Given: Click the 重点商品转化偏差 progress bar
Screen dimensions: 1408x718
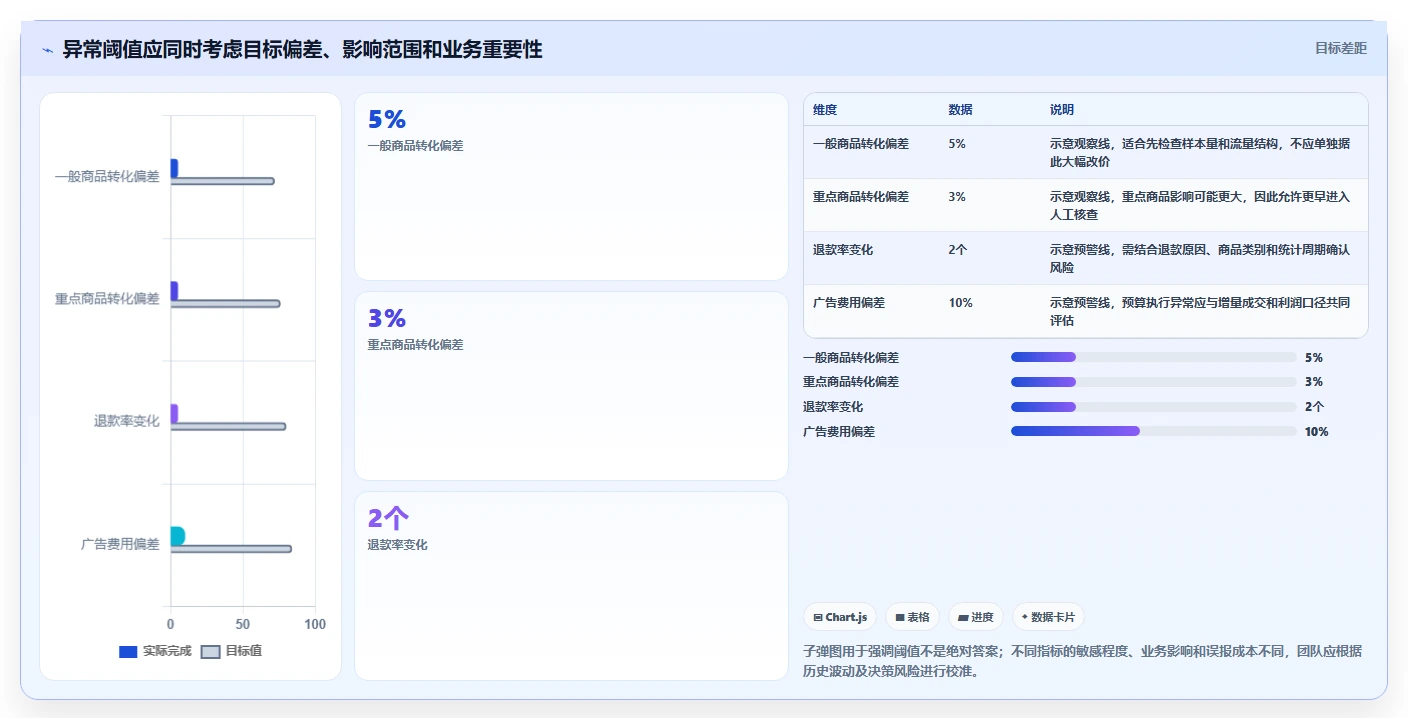Looking at the screenshot, I should pos(1153,382).
